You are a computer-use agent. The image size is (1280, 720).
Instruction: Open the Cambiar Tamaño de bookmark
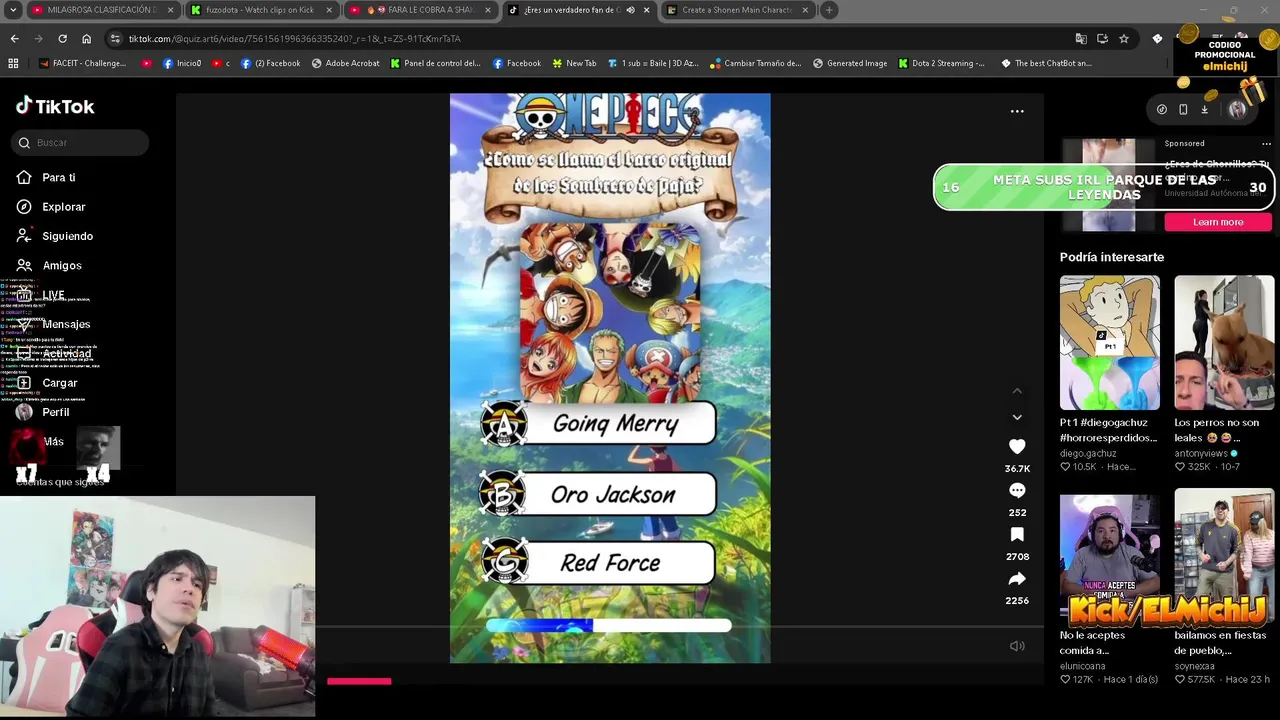coord(756,63)
